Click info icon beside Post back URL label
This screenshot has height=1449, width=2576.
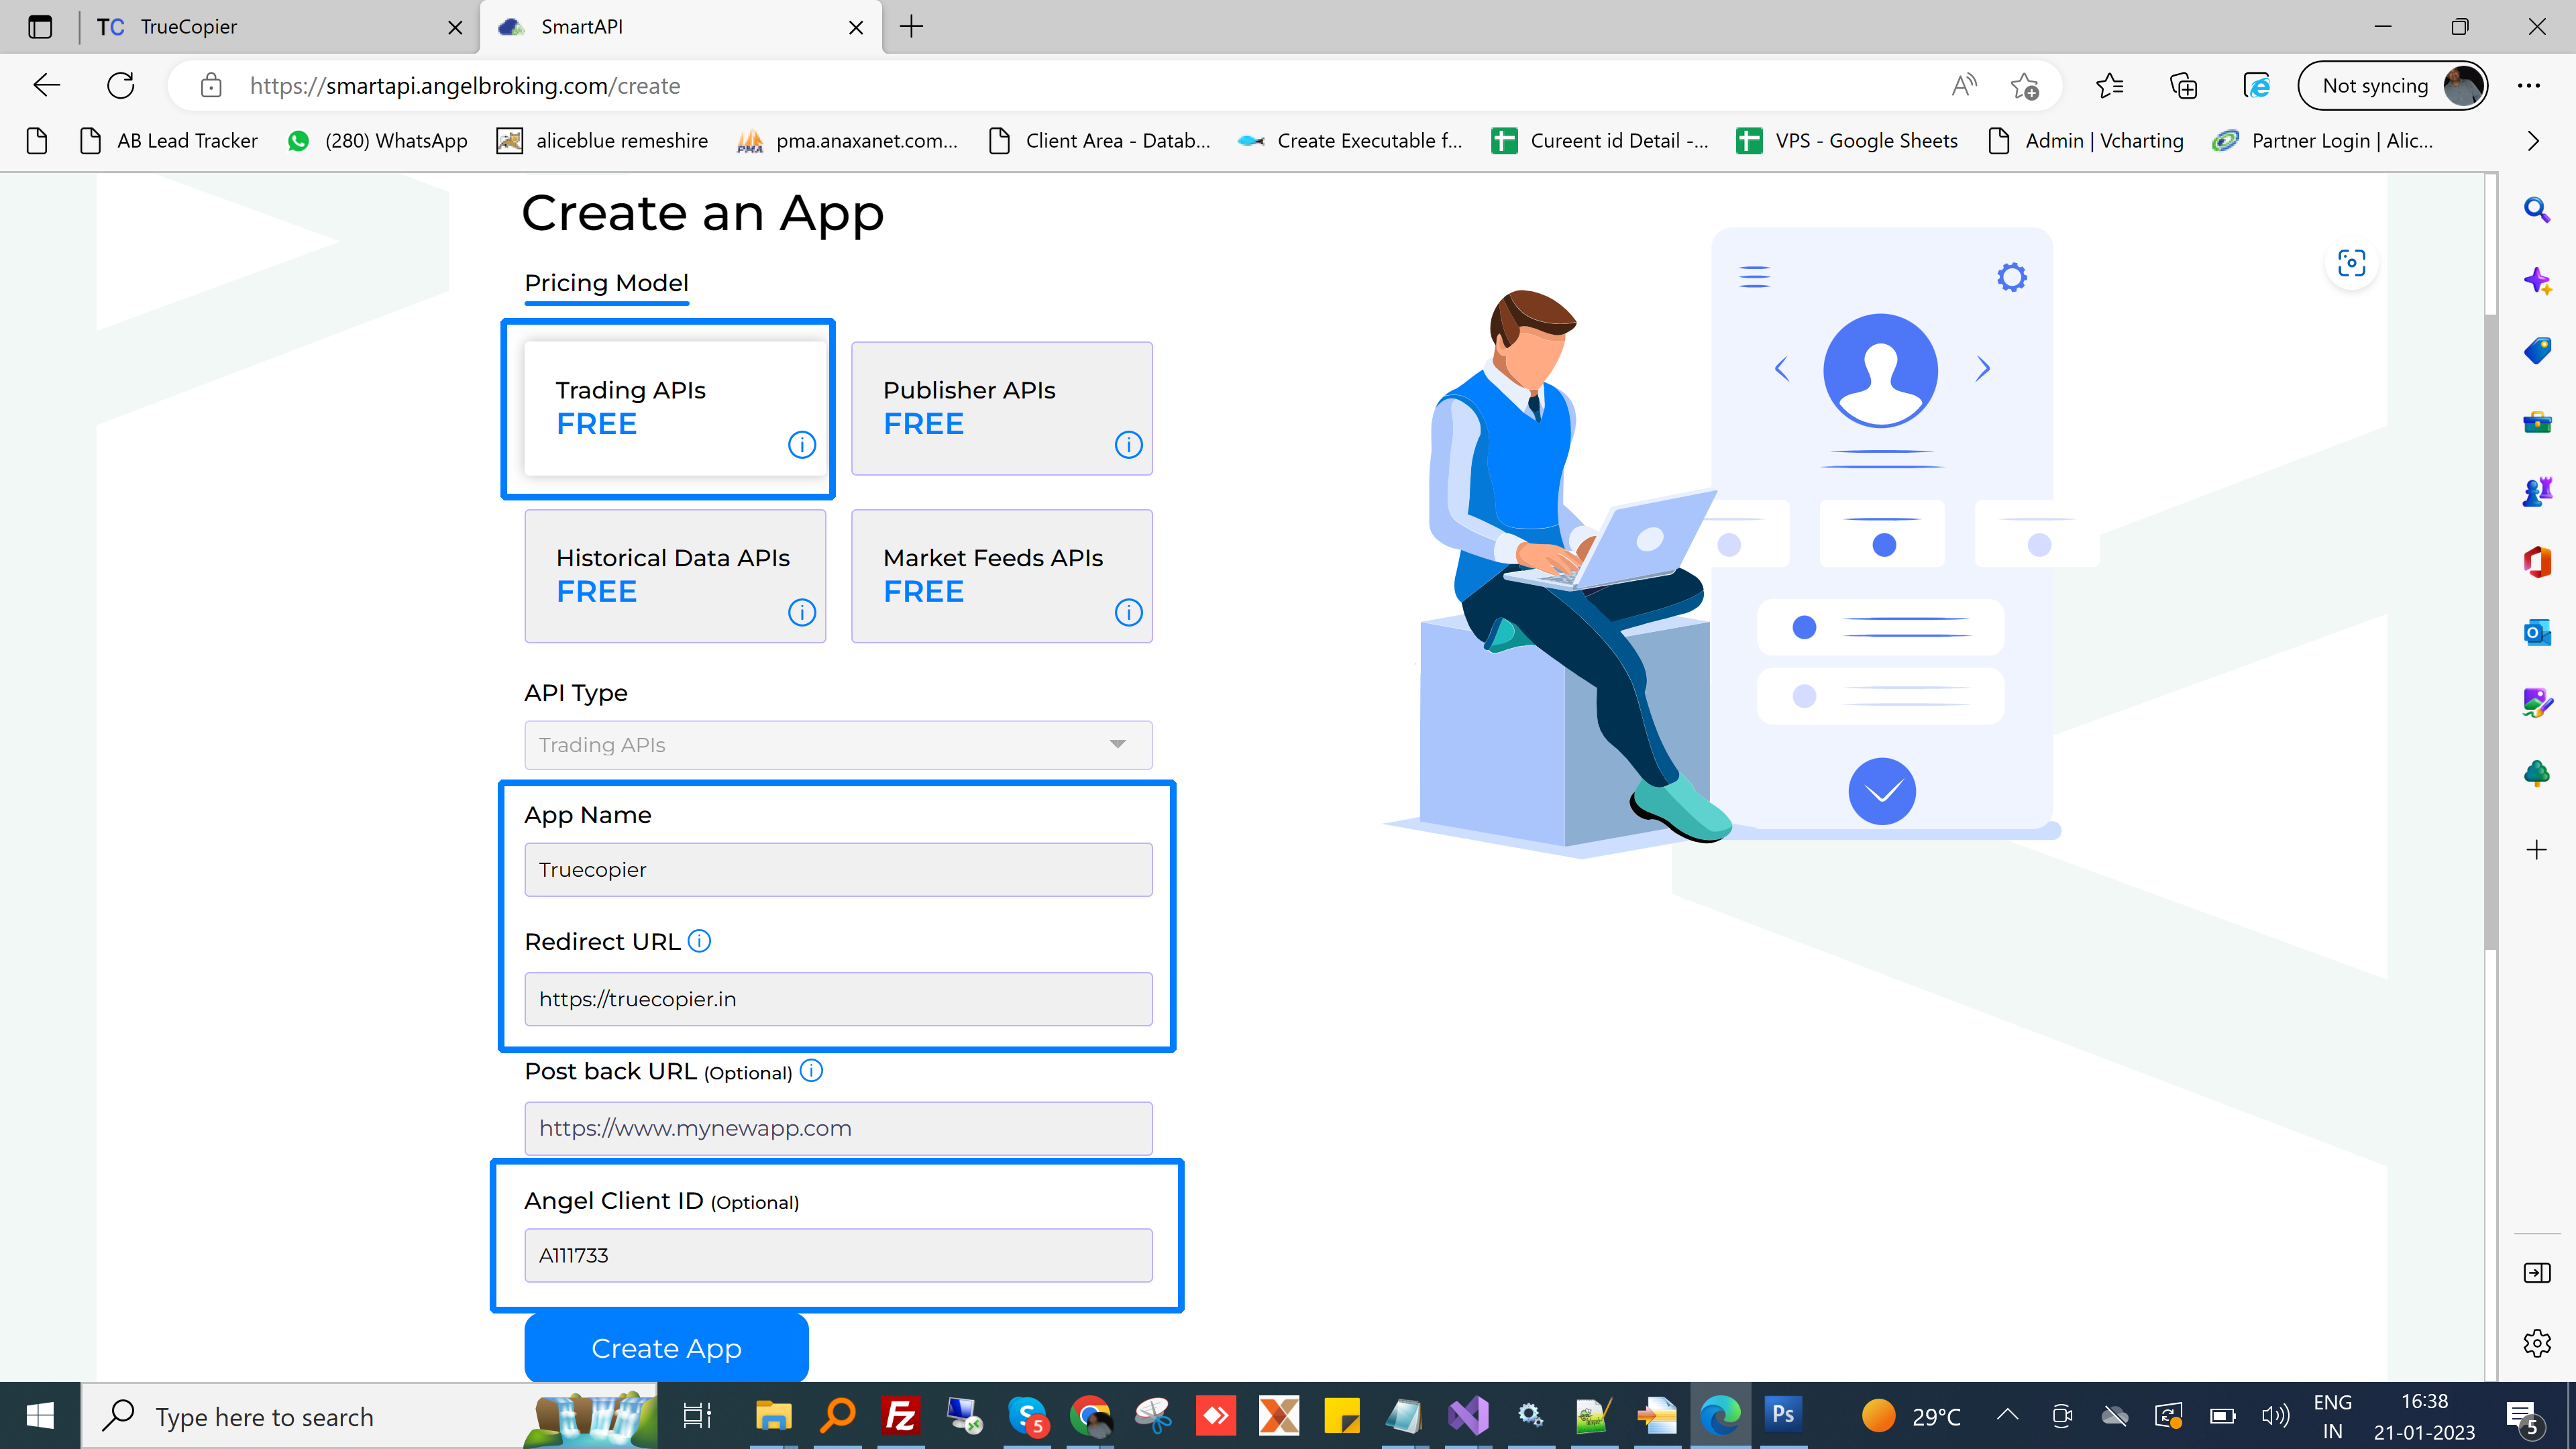[812, 1070]
